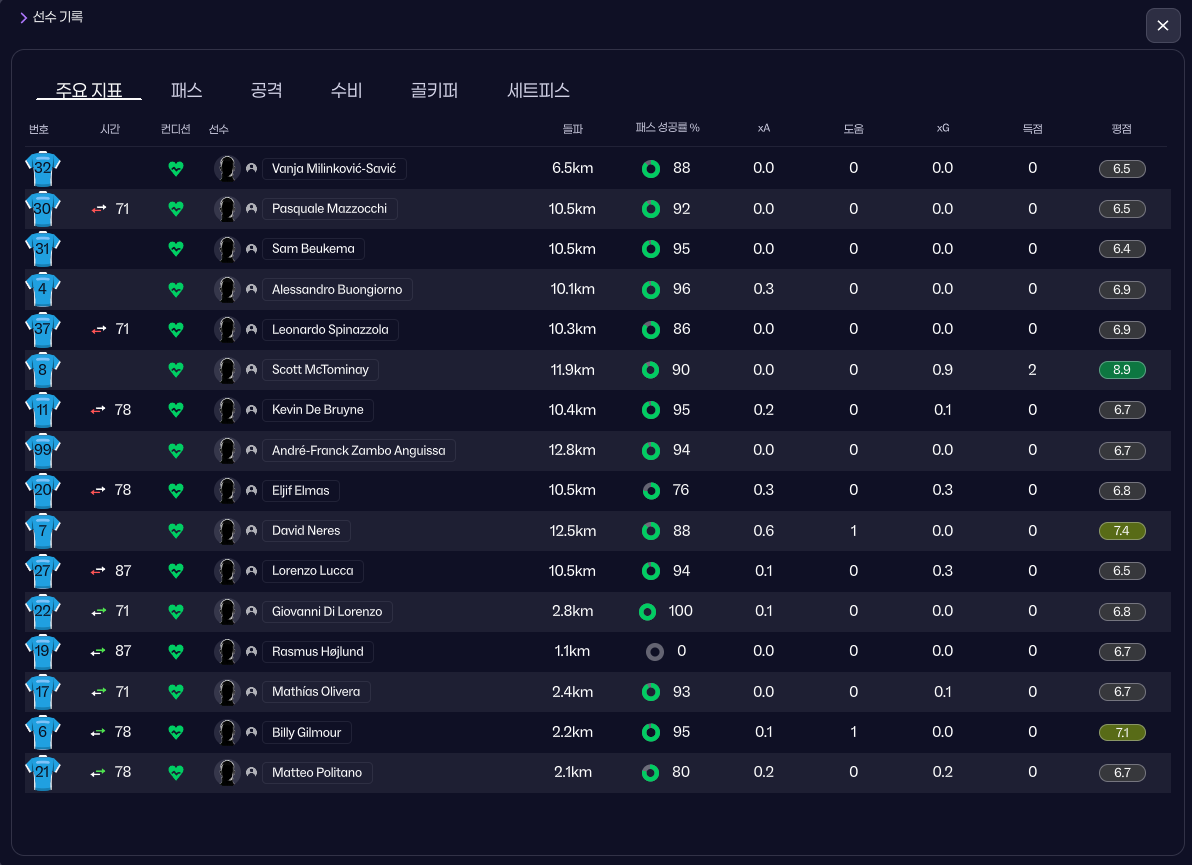
Task: Click person icon beside Kevin De Bruyne
Action: click(251, 410)
